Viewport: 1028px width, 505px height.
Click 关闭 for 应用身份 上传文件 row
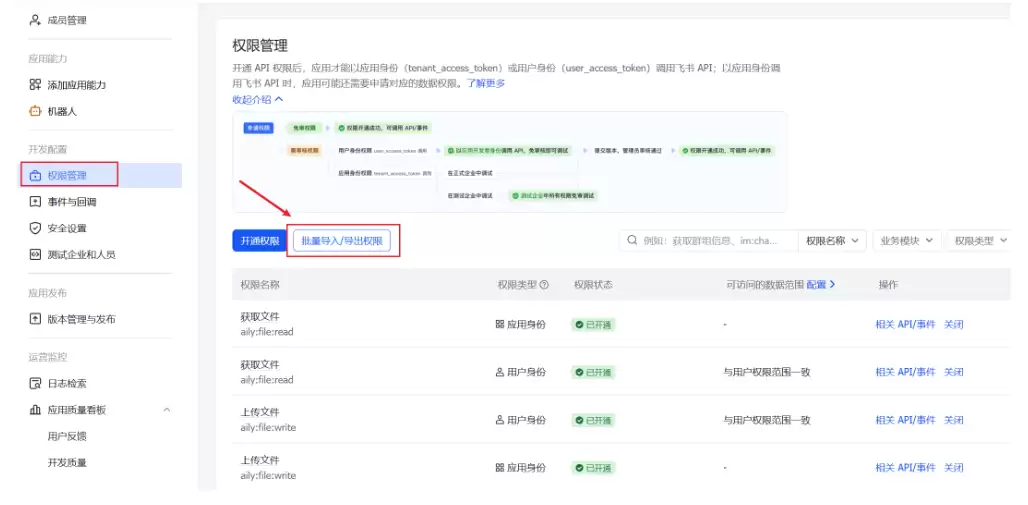point(953,468)
